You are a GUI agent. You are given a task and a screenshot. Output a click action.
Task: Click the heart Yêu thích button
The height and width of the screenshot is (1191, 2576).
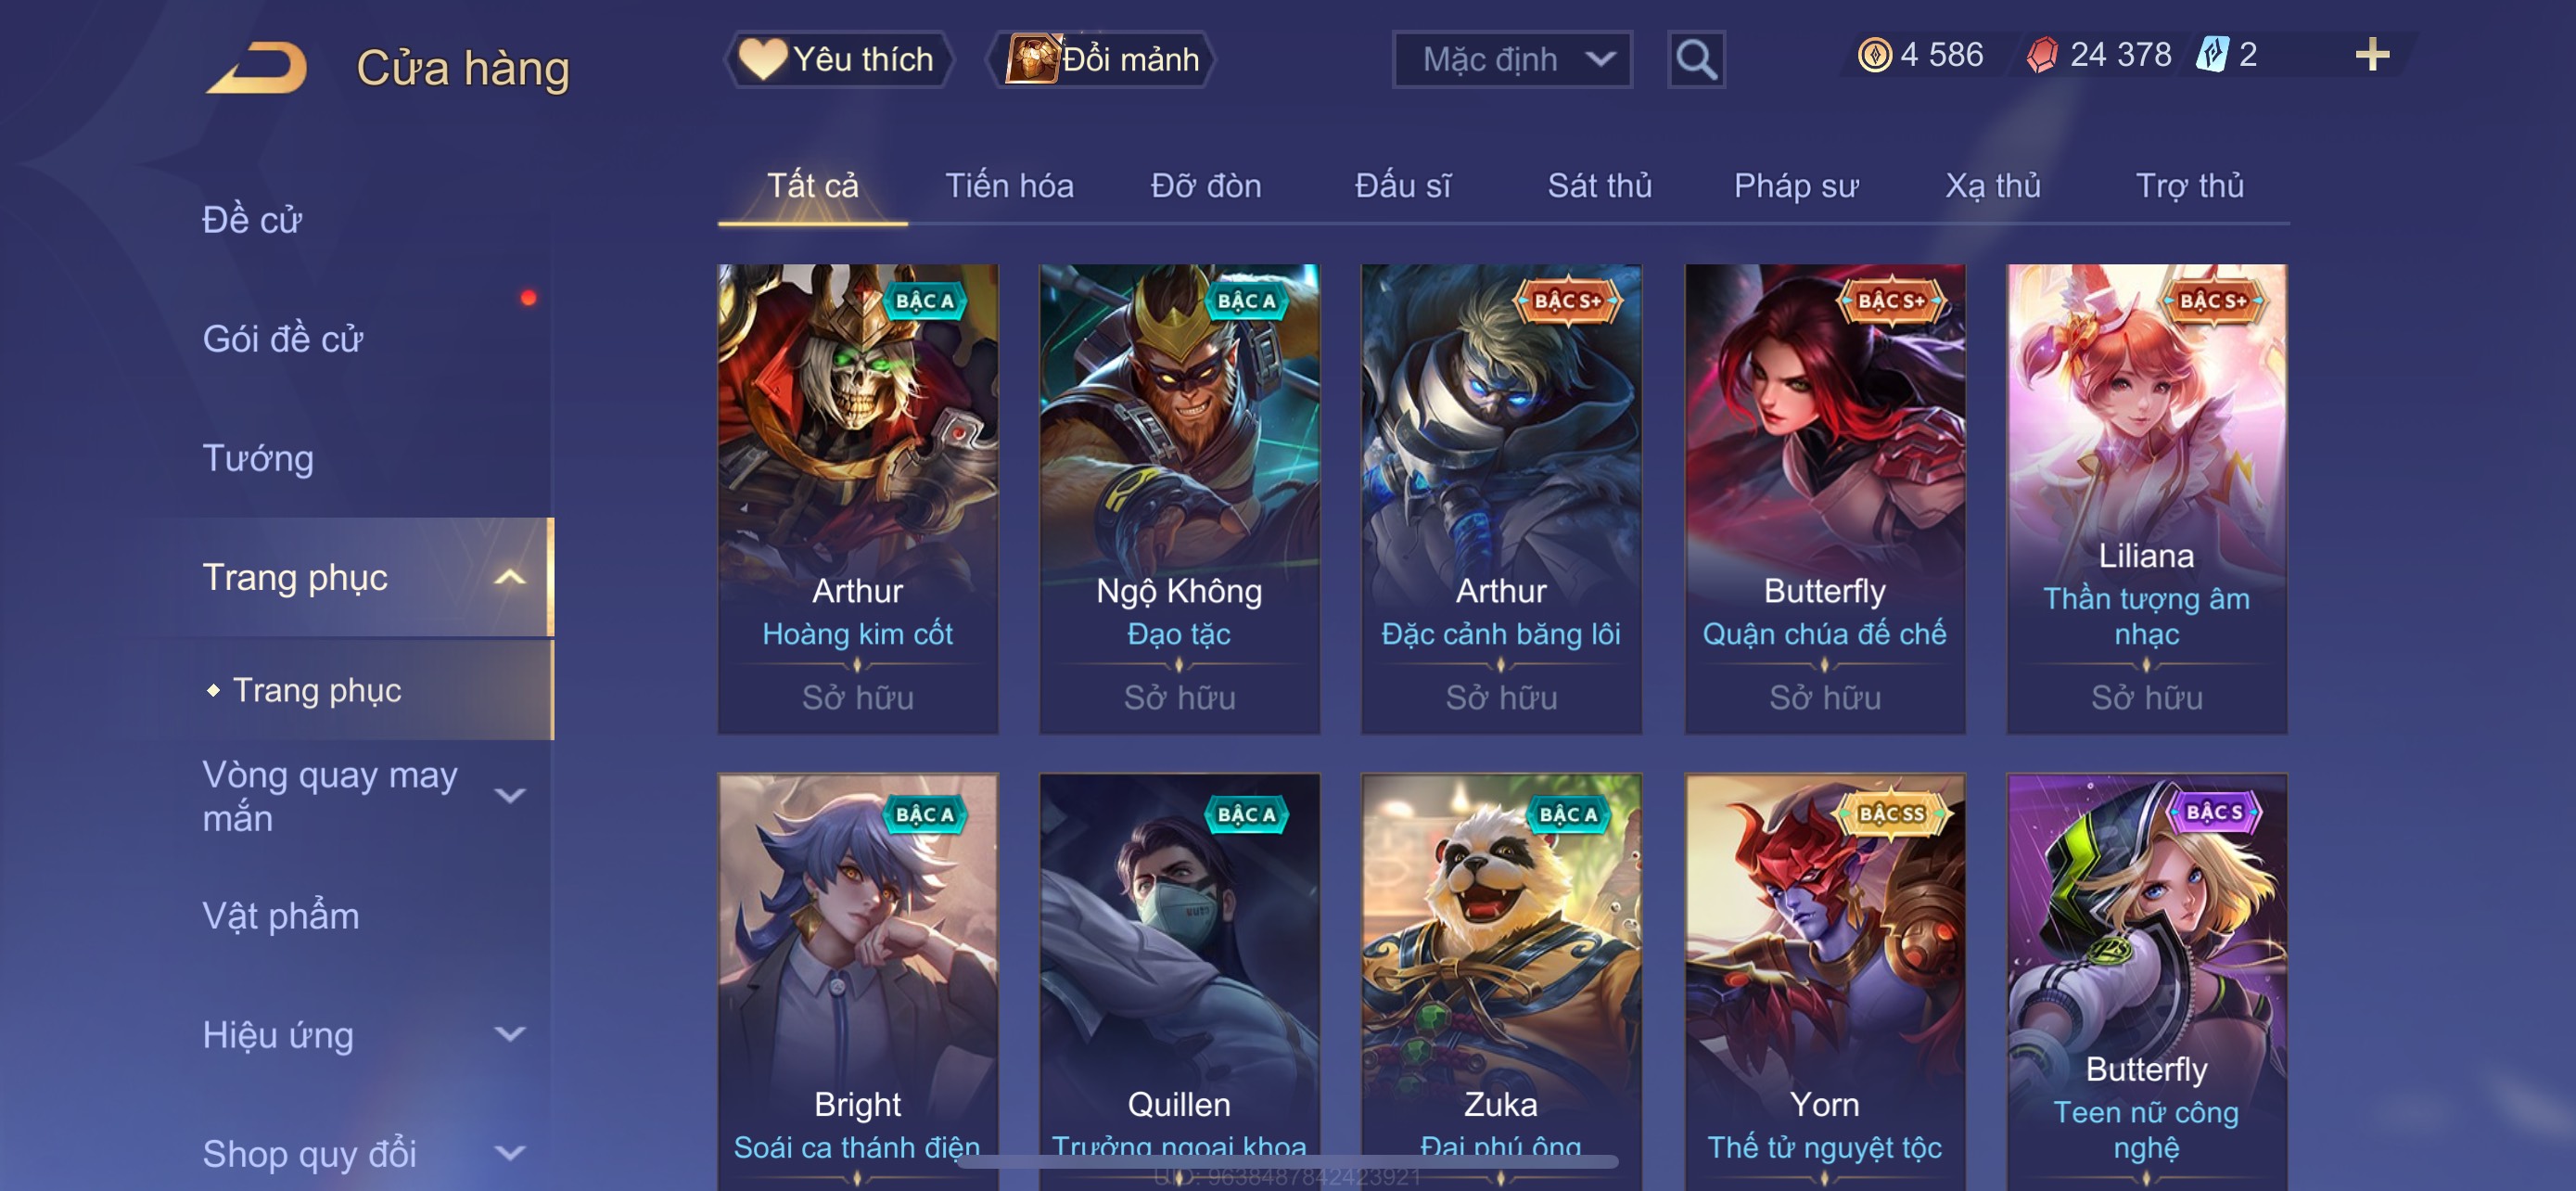[x=838, y=60]
